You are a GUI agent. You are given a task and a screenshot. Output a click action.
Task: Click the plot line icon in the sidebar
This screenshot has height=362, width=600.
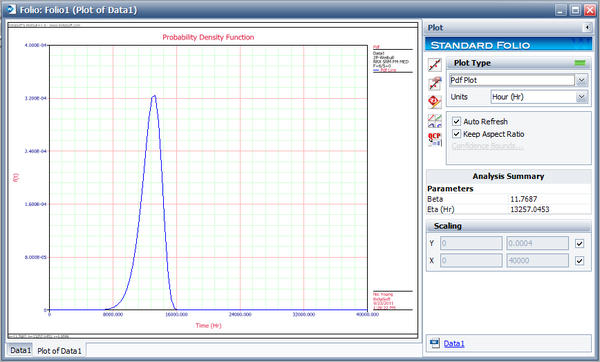(x=434, y=65)
